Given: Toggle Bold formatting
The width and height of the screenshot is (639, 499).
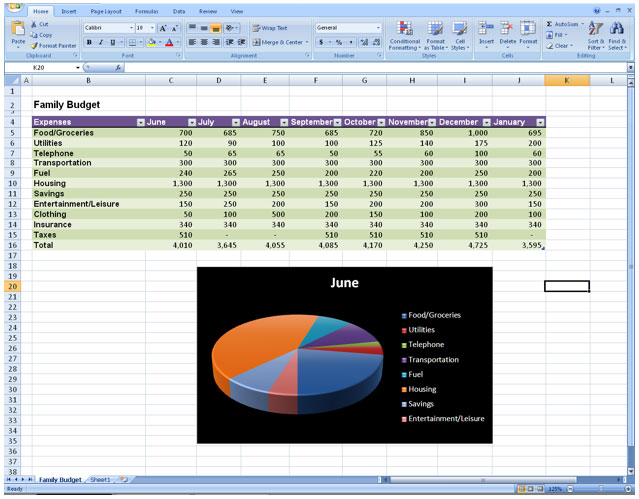Looking at the screenshot, I should [88, 43].
